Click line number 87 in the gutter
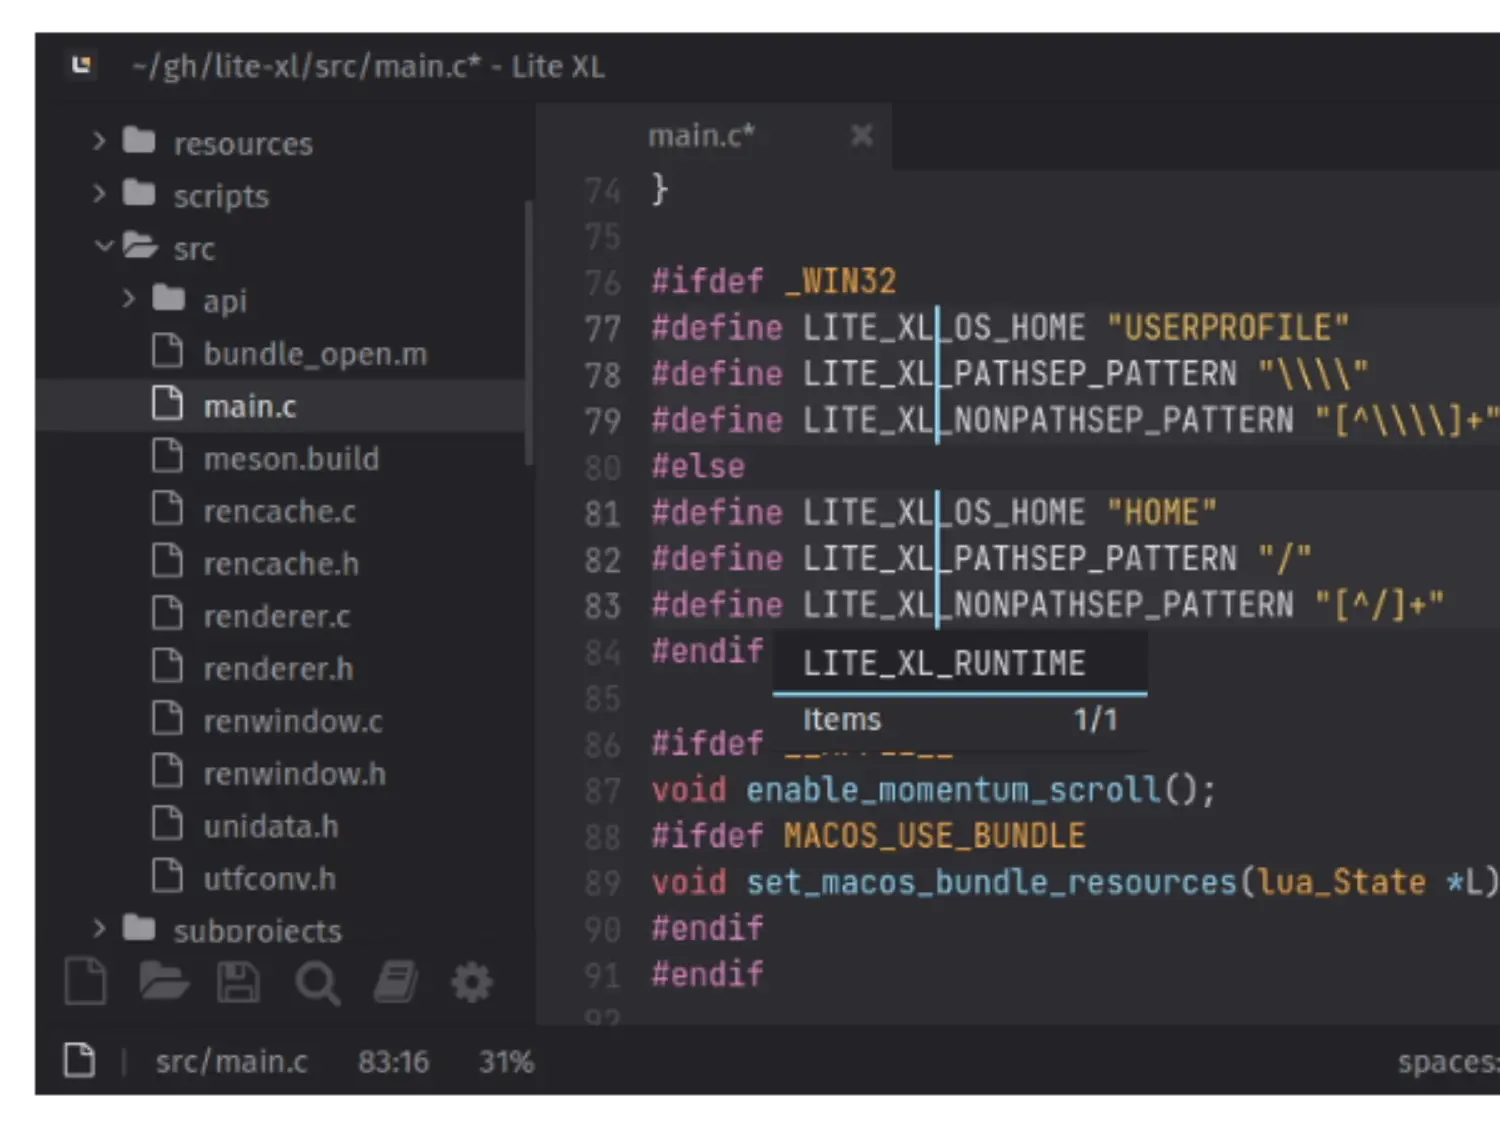Screen dimensions: 1500x1125 [603, 791]
